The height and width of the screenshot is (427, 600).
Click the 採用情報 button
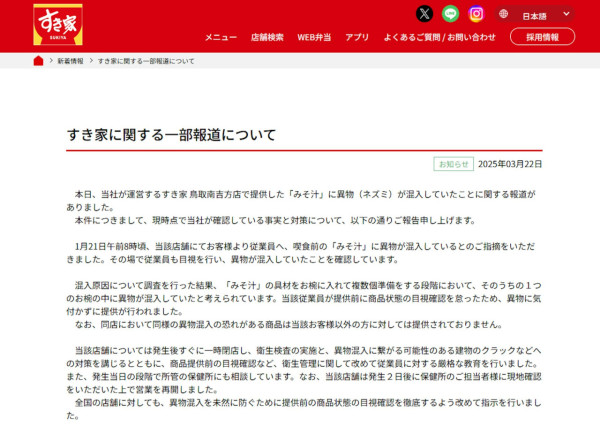(x=542, y=37)
